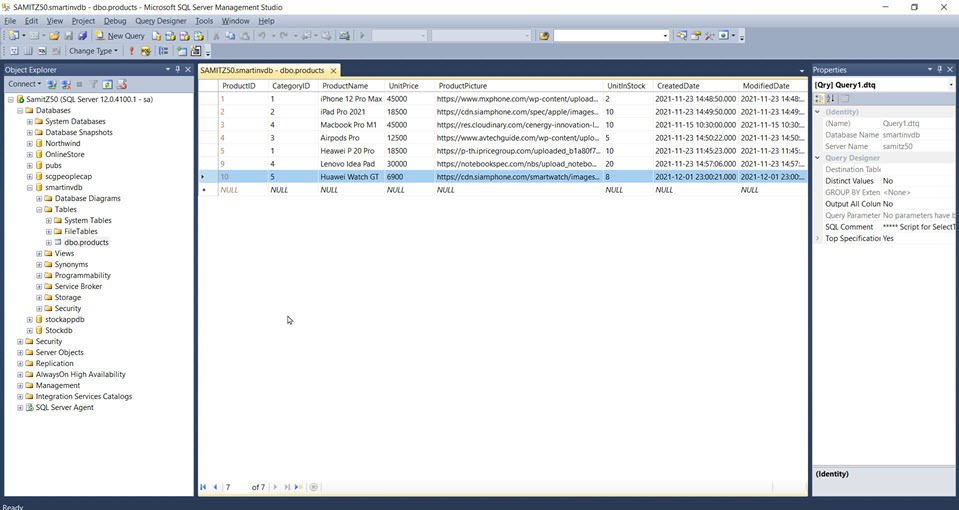The height and width of the screenshot is (510, 959).
Task: Click the Lenovo Idea Pad cell
Action: [351, 164]
